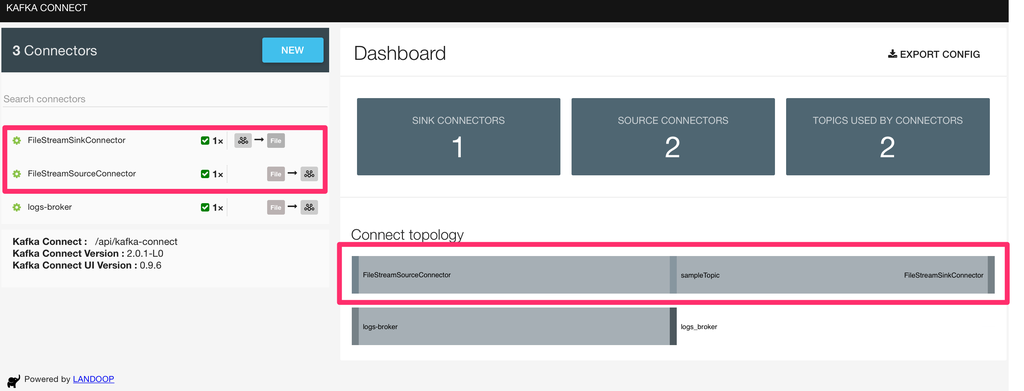Click Kafka cluster icon in FileStreamSourceConnector row

coord(309,174)
